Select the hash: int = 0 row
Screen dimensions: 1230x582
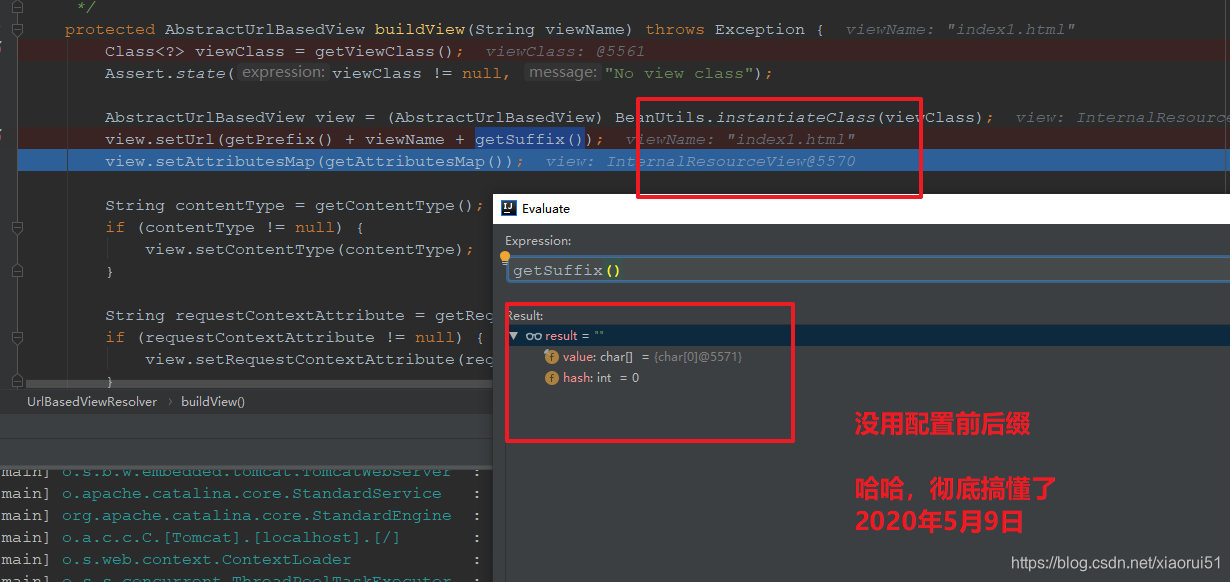coord(868,378)
